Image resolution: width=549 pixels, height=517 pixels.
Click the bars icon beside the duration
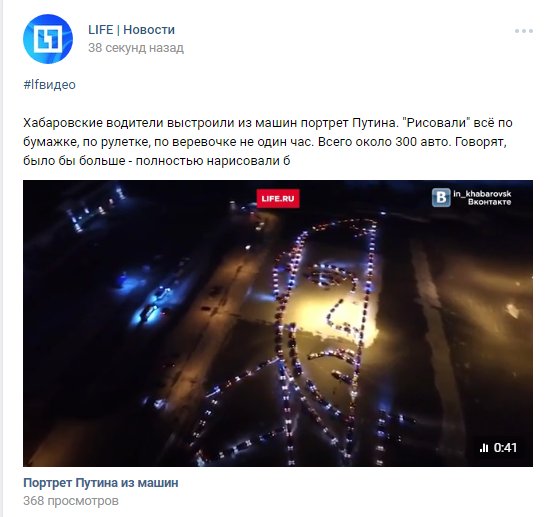coord(484,448)
